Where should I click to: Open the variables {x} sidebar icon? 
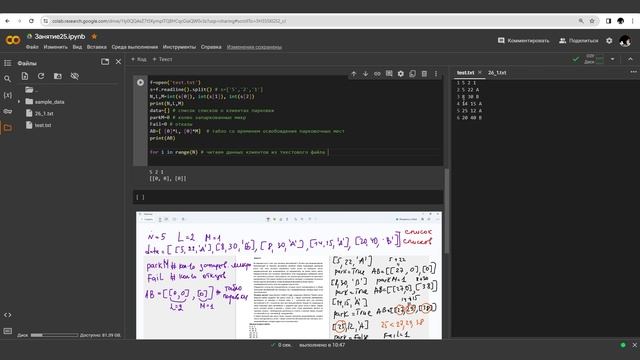coord(7,95)
